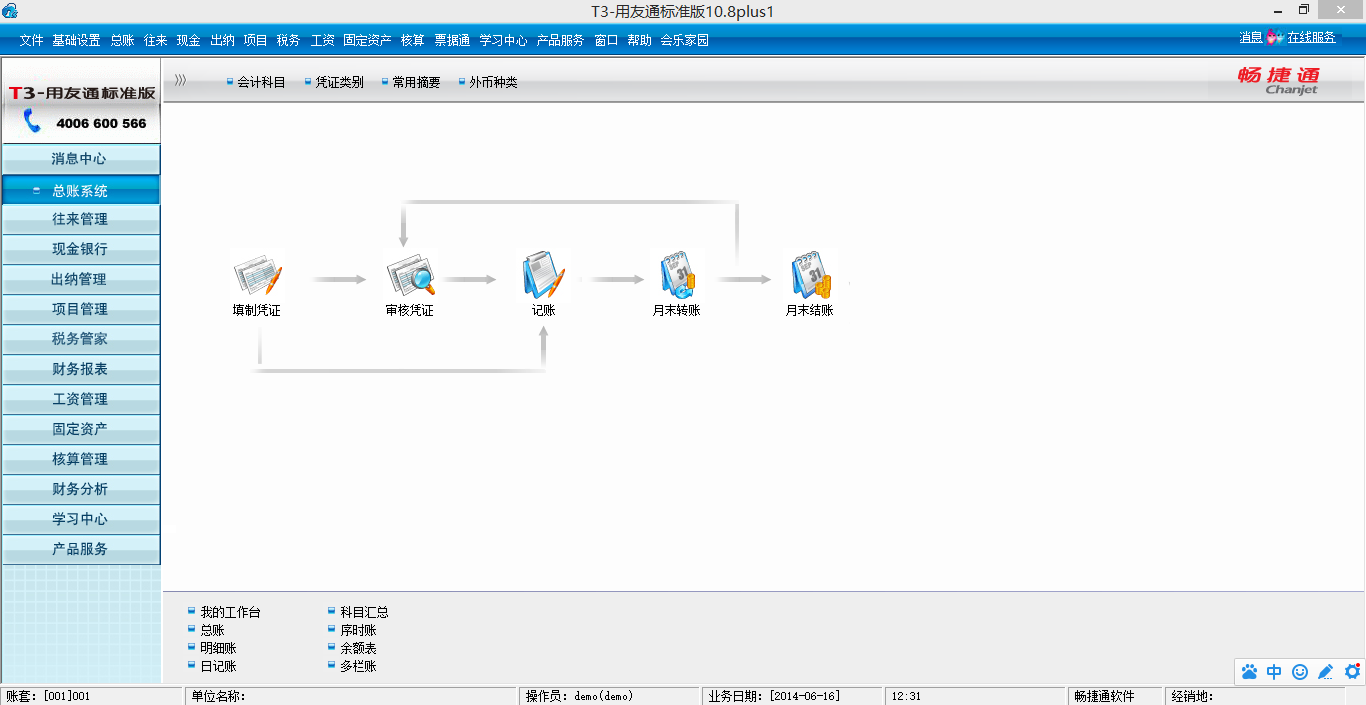Open the 现金 menu

tap(189, 41)
